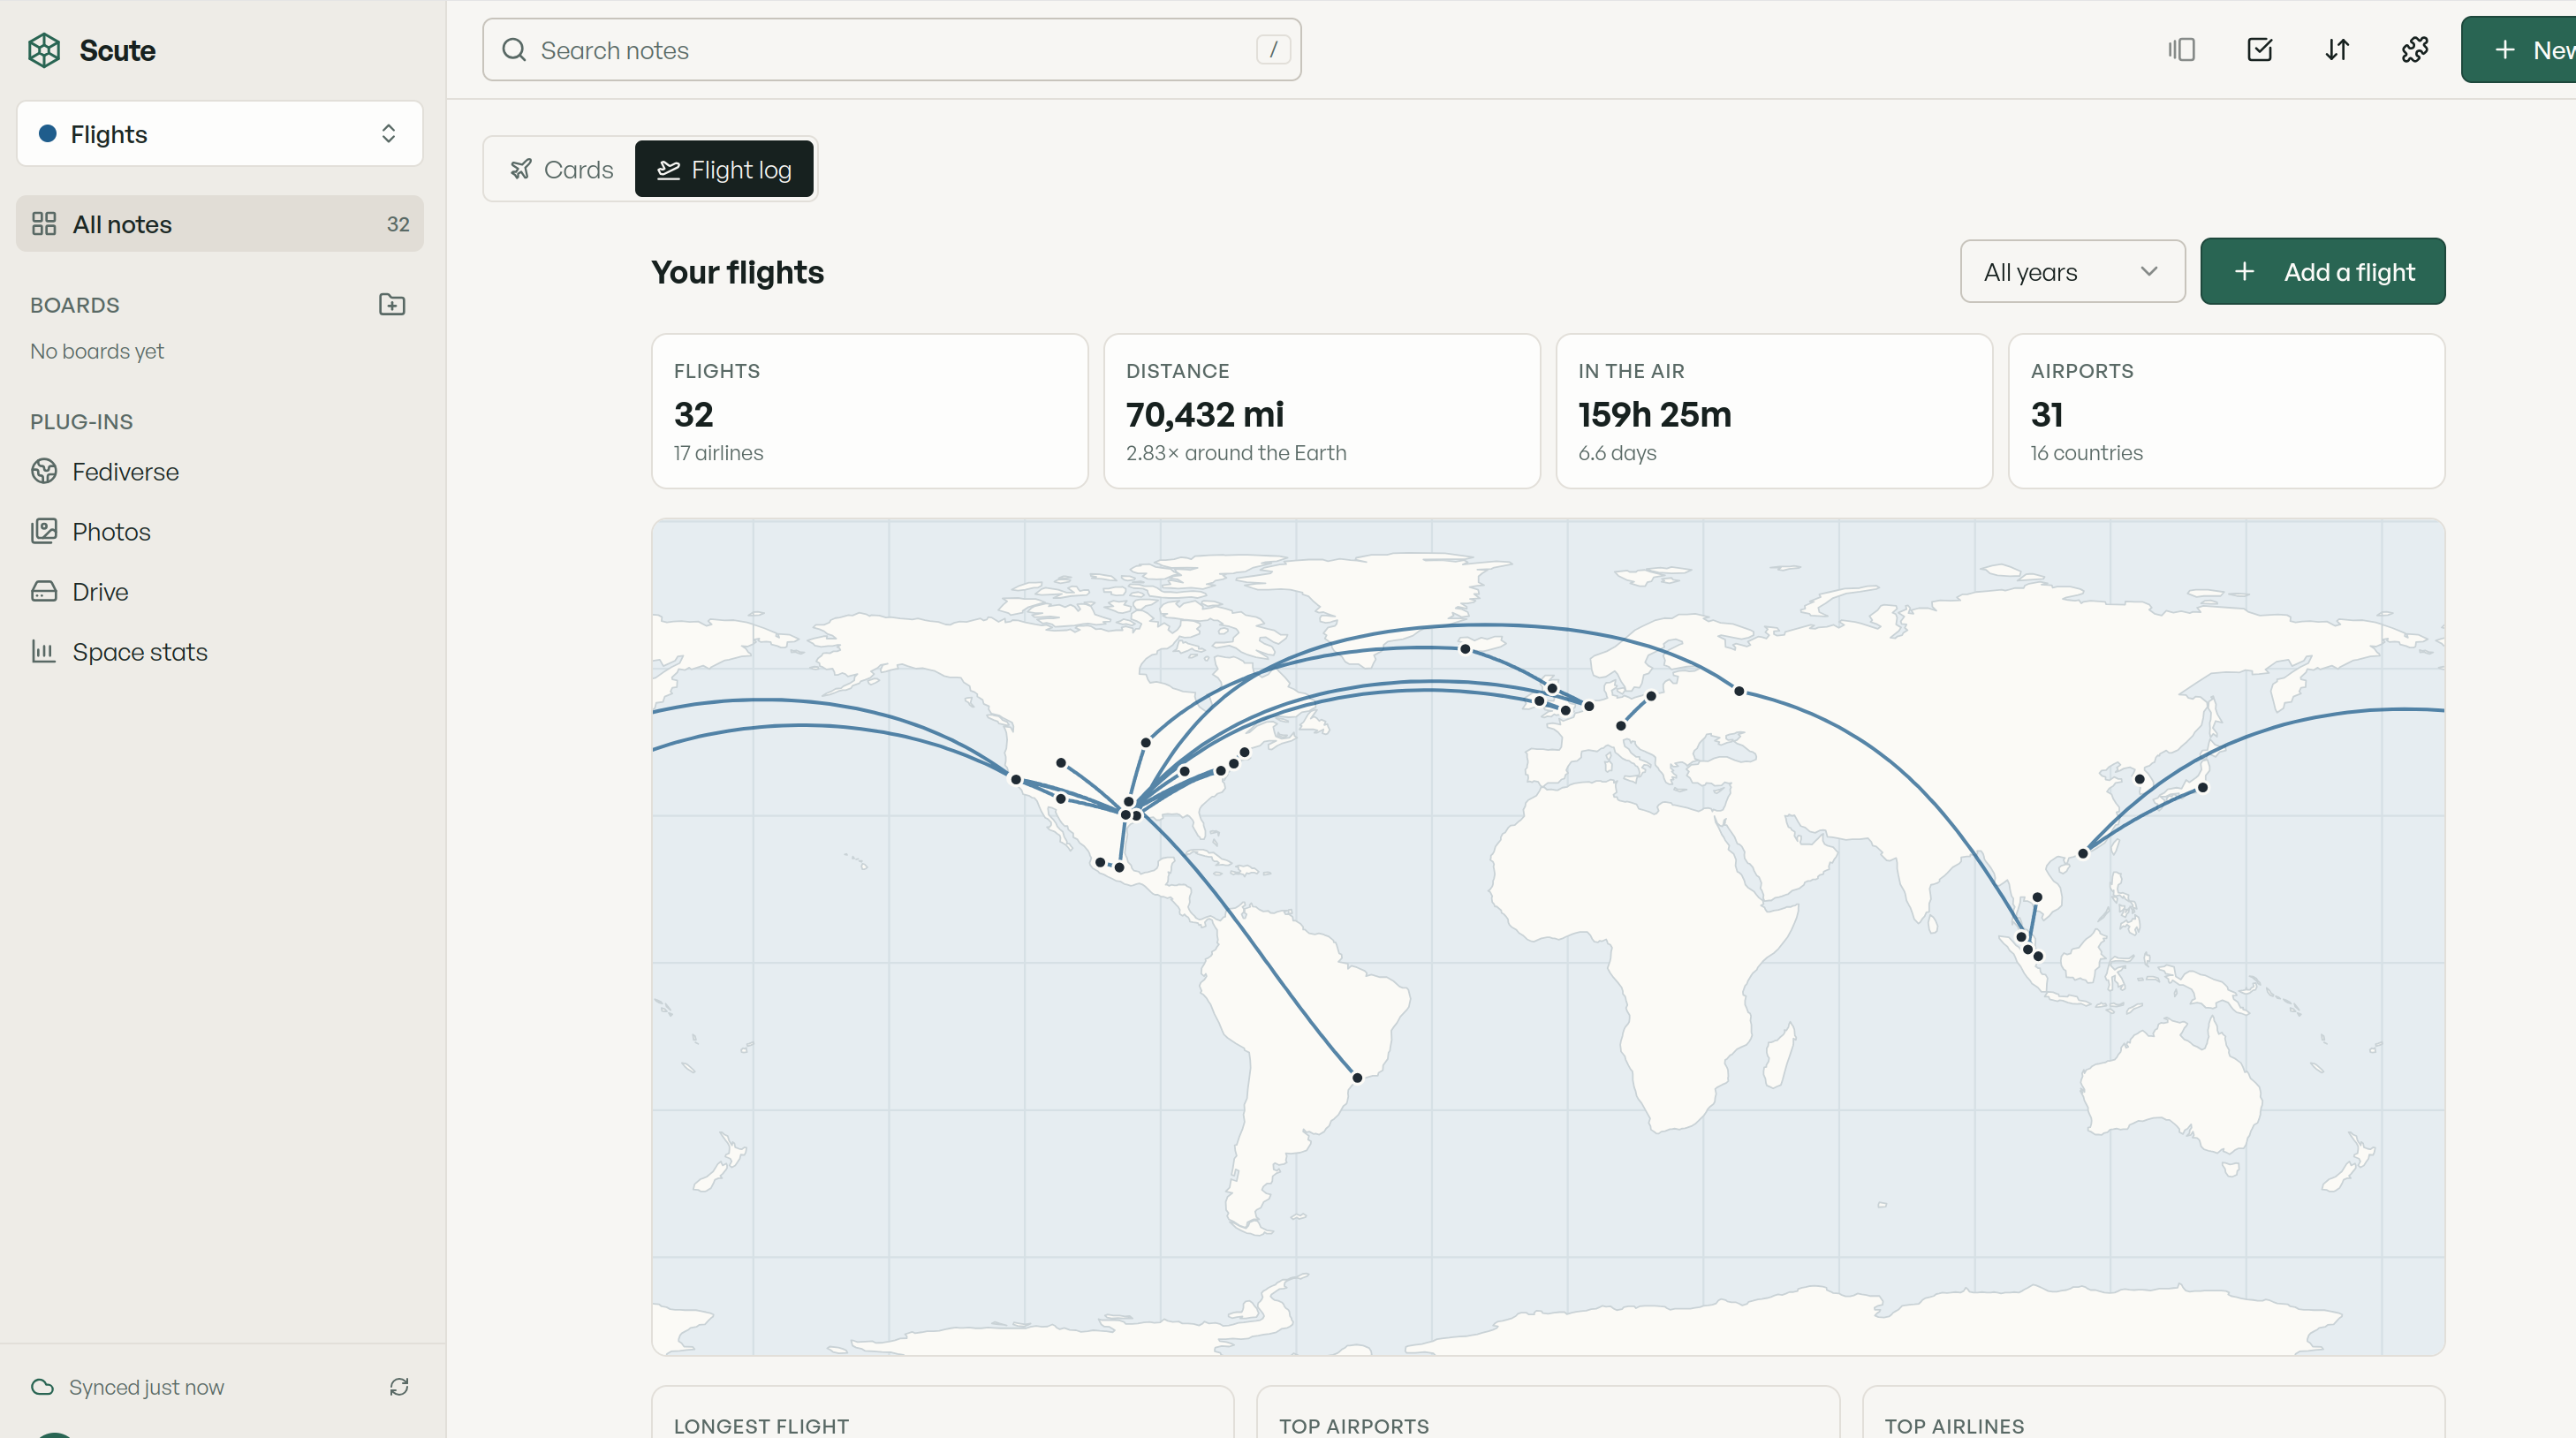Image resolution: width=2576 pixels, height=1438 pixels.
Task: Click the 16 countries text
Action: tap(2087, 453)
